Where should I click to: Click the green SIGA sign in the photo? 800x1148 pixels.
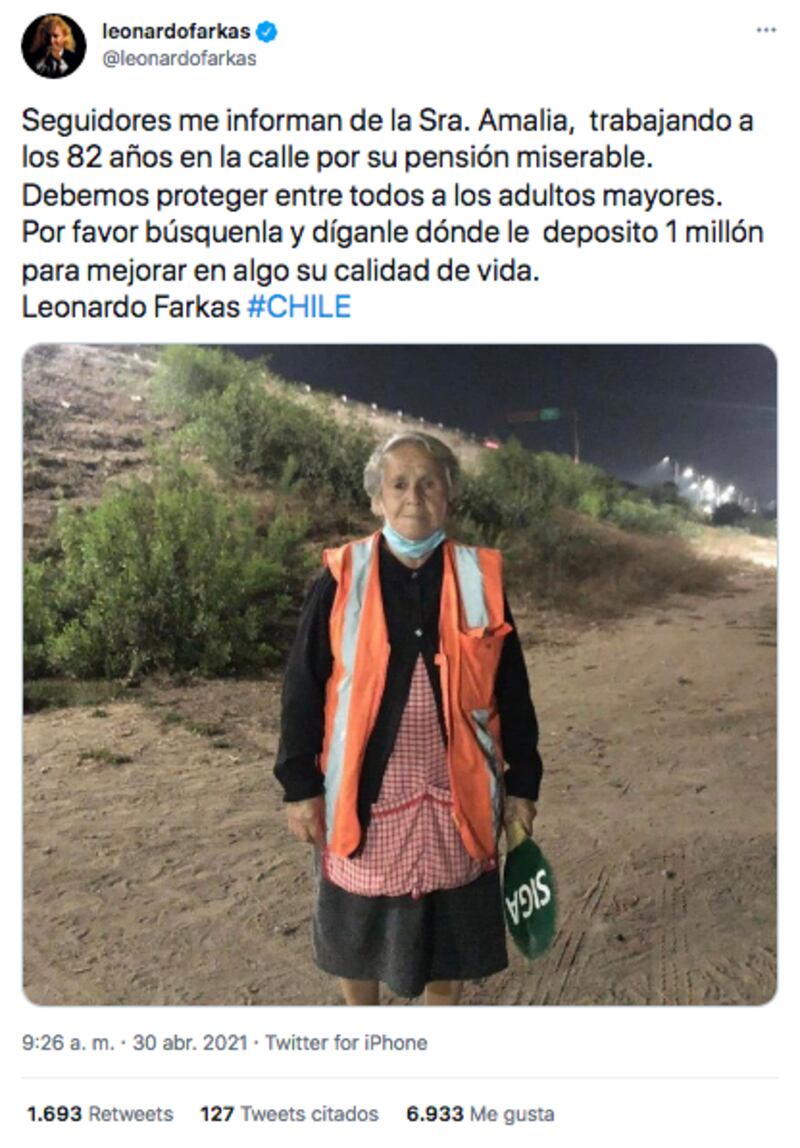[x=528, y=898]
